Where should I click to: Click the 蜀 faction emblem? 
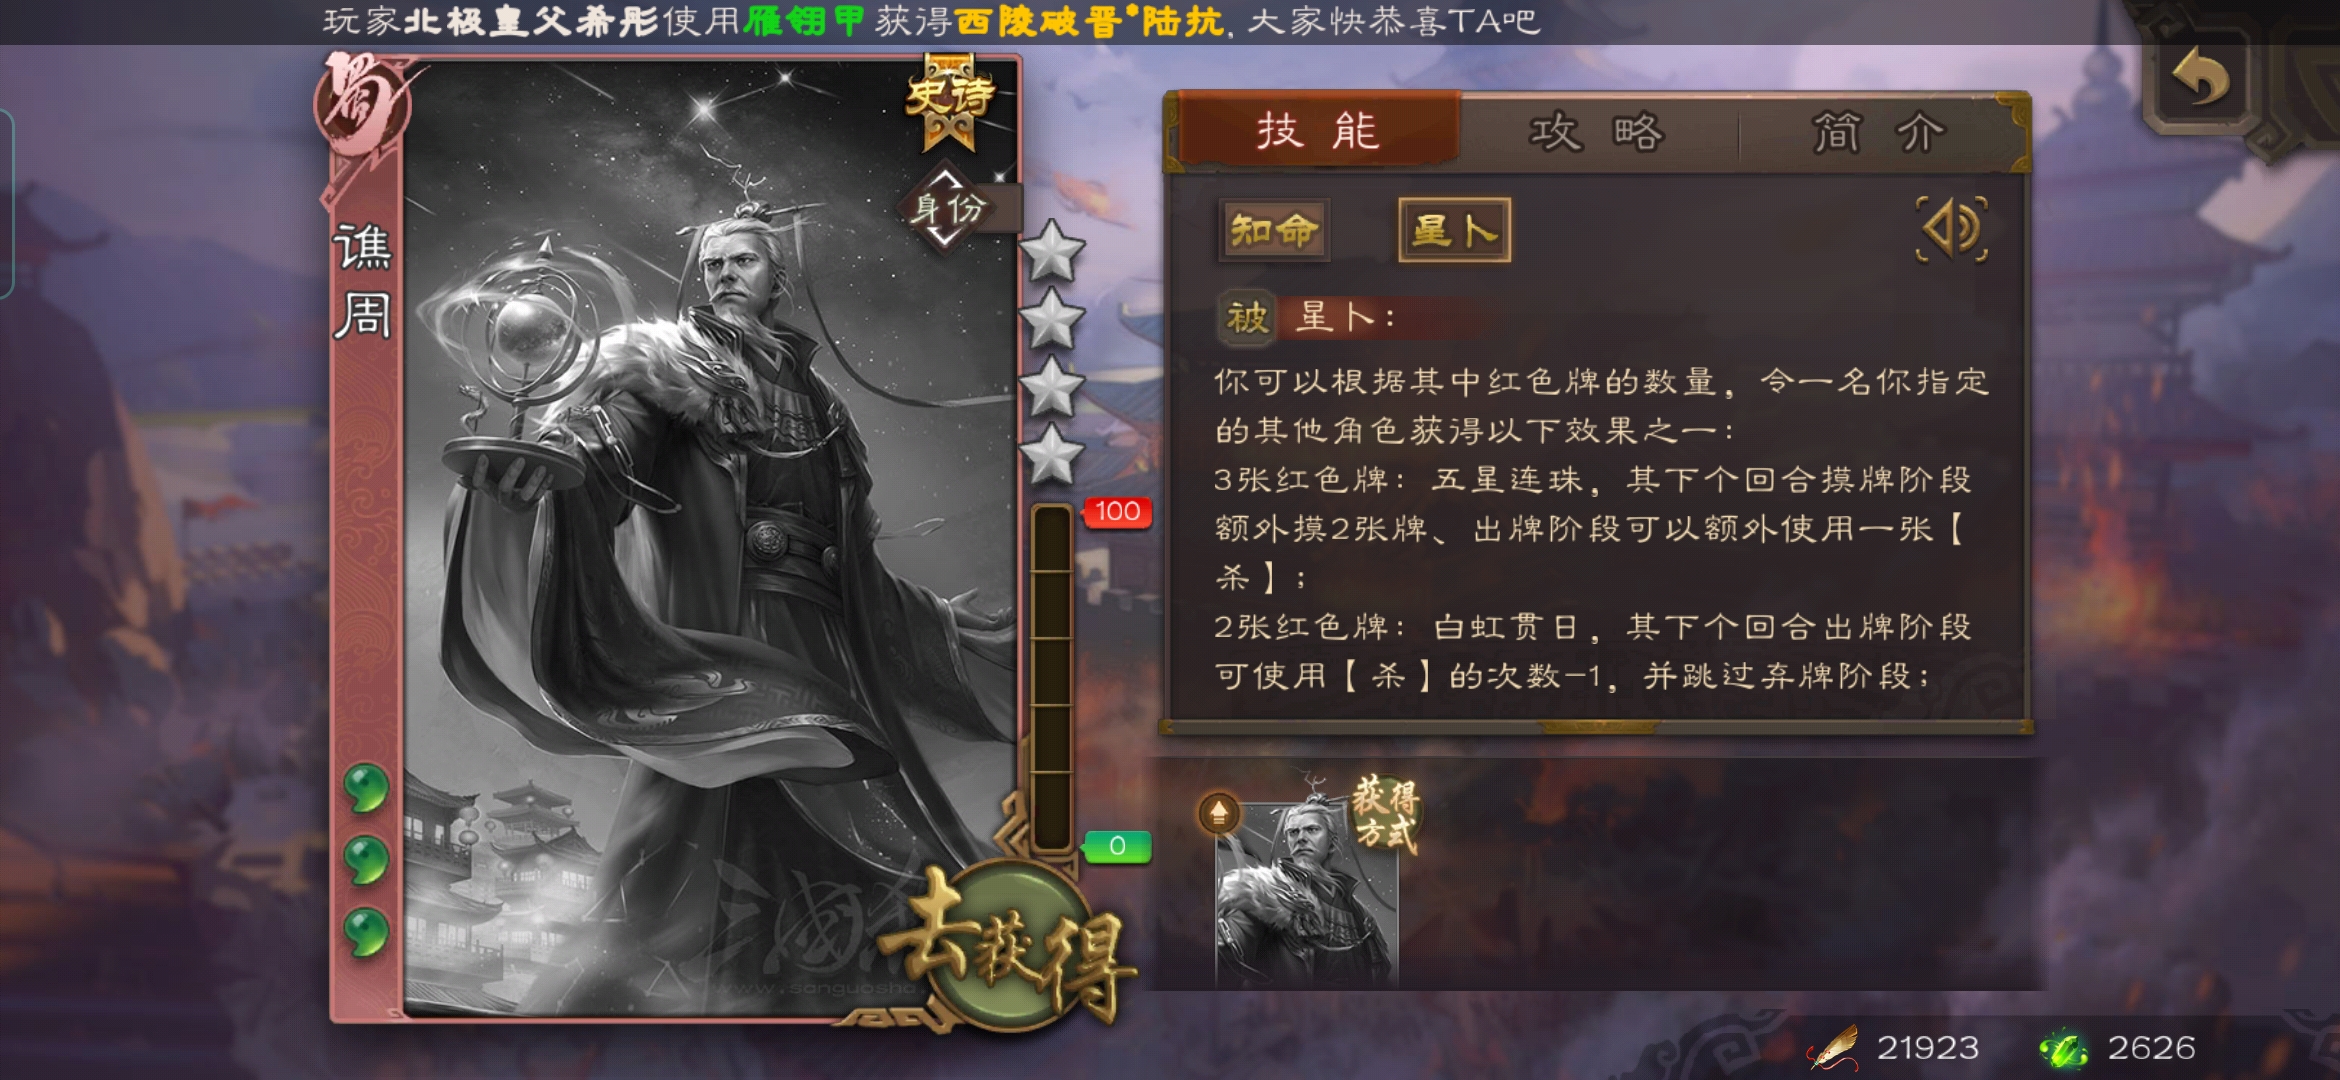coord(362,102)
